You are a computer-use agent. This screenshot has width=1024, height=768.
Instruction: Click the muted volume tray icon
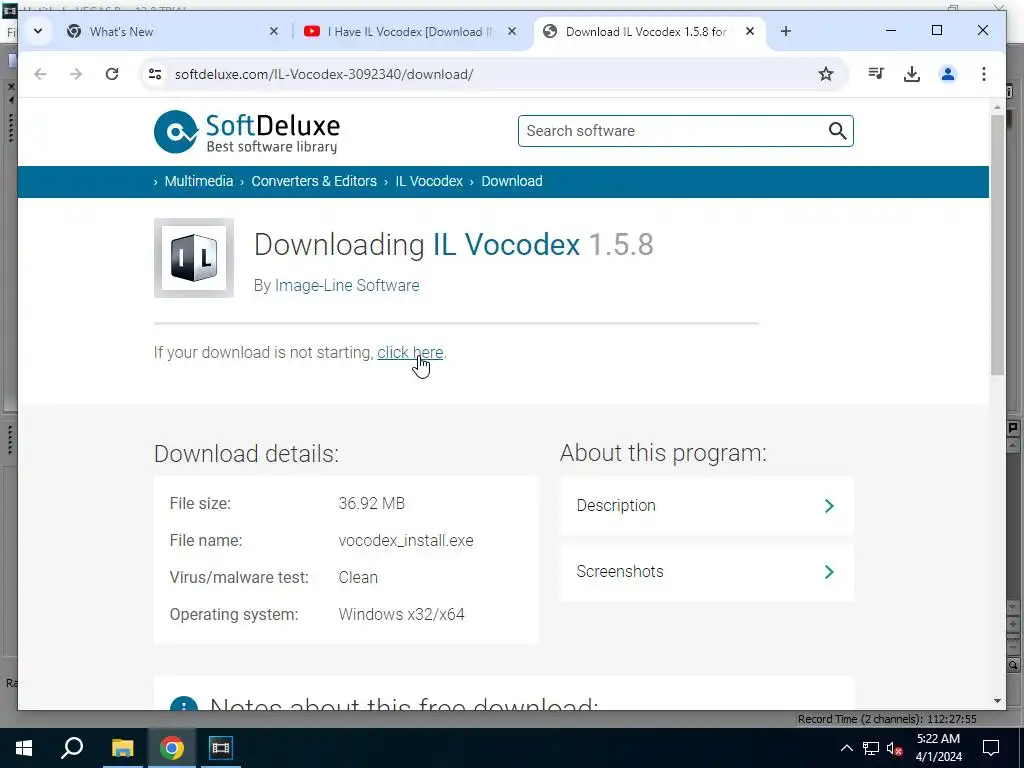(895, 748)
